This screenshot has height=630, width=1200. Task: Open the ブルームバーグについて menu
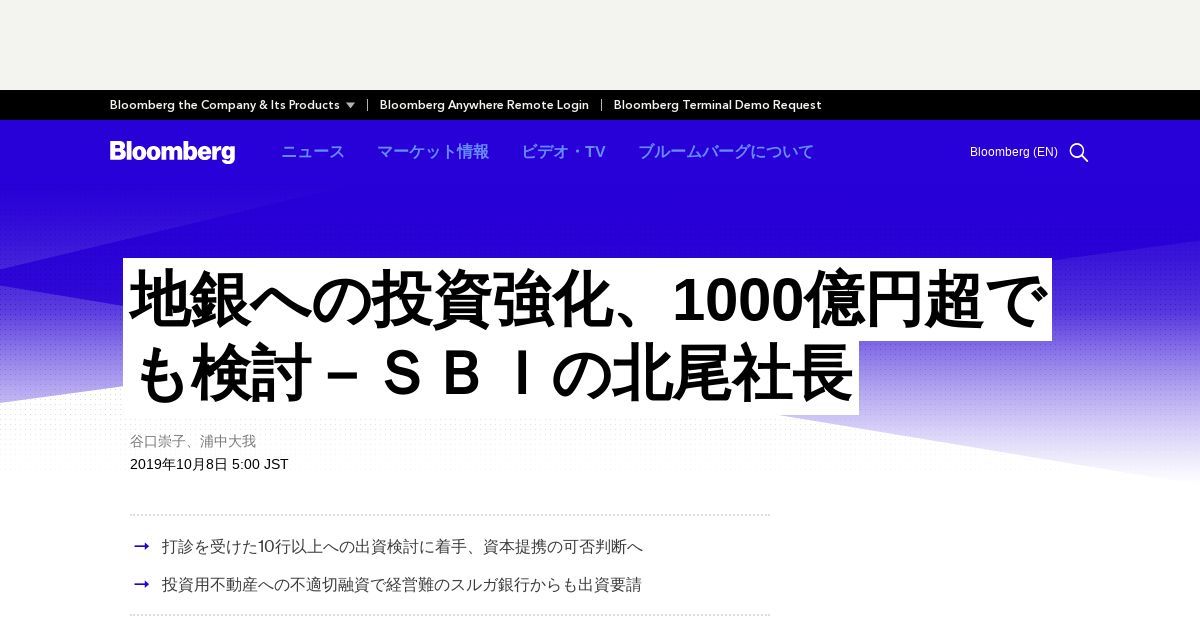click(x=726, y=152)
